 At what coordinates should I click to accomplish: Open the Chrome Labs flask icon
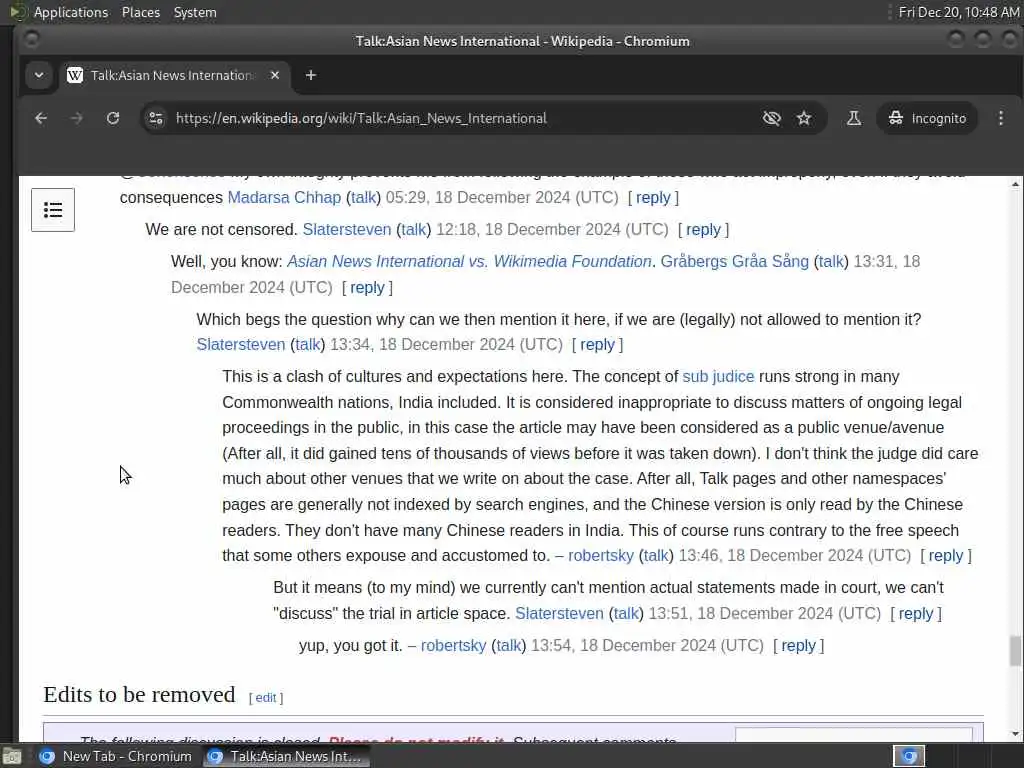(854, 118)
